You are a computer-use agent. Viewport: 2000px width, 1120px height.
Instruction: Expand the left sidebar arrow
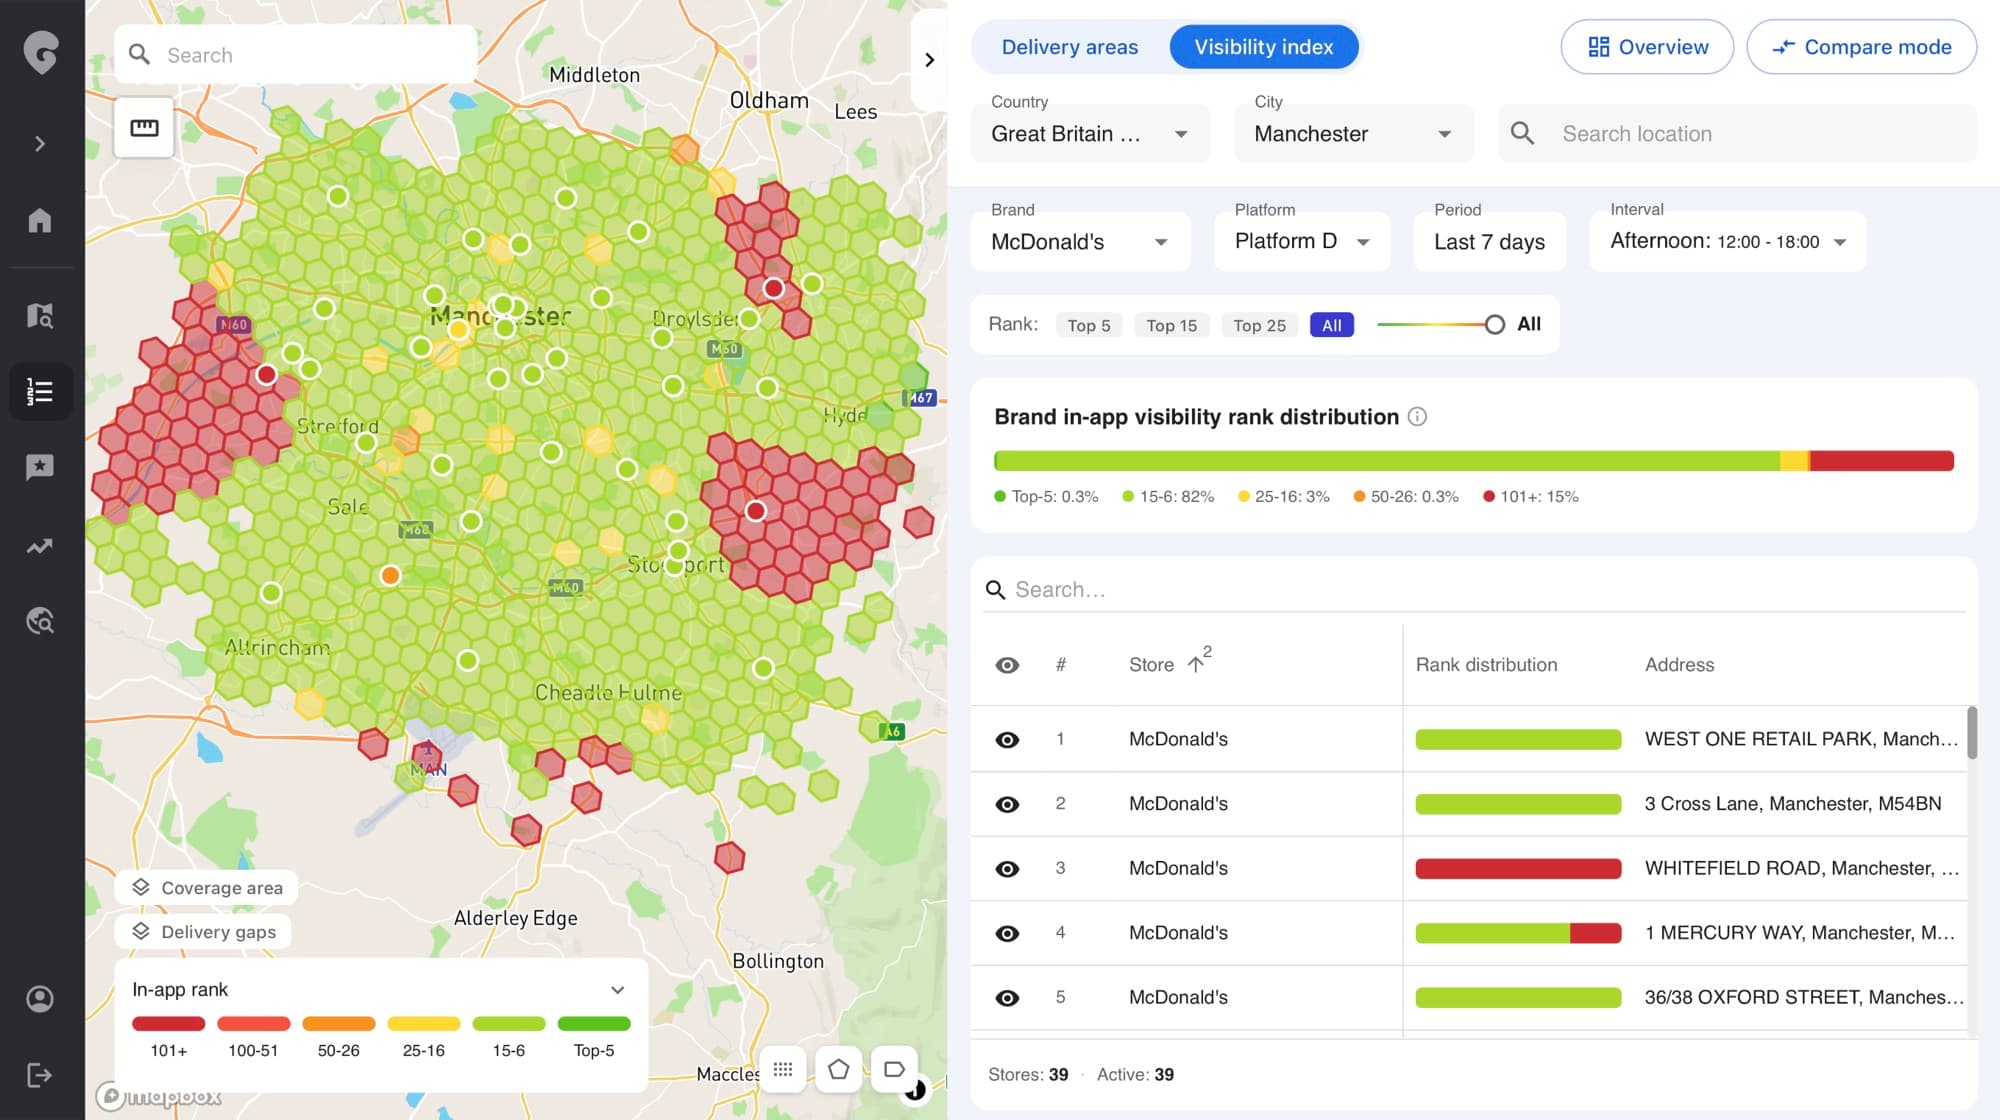click(40, 144)
